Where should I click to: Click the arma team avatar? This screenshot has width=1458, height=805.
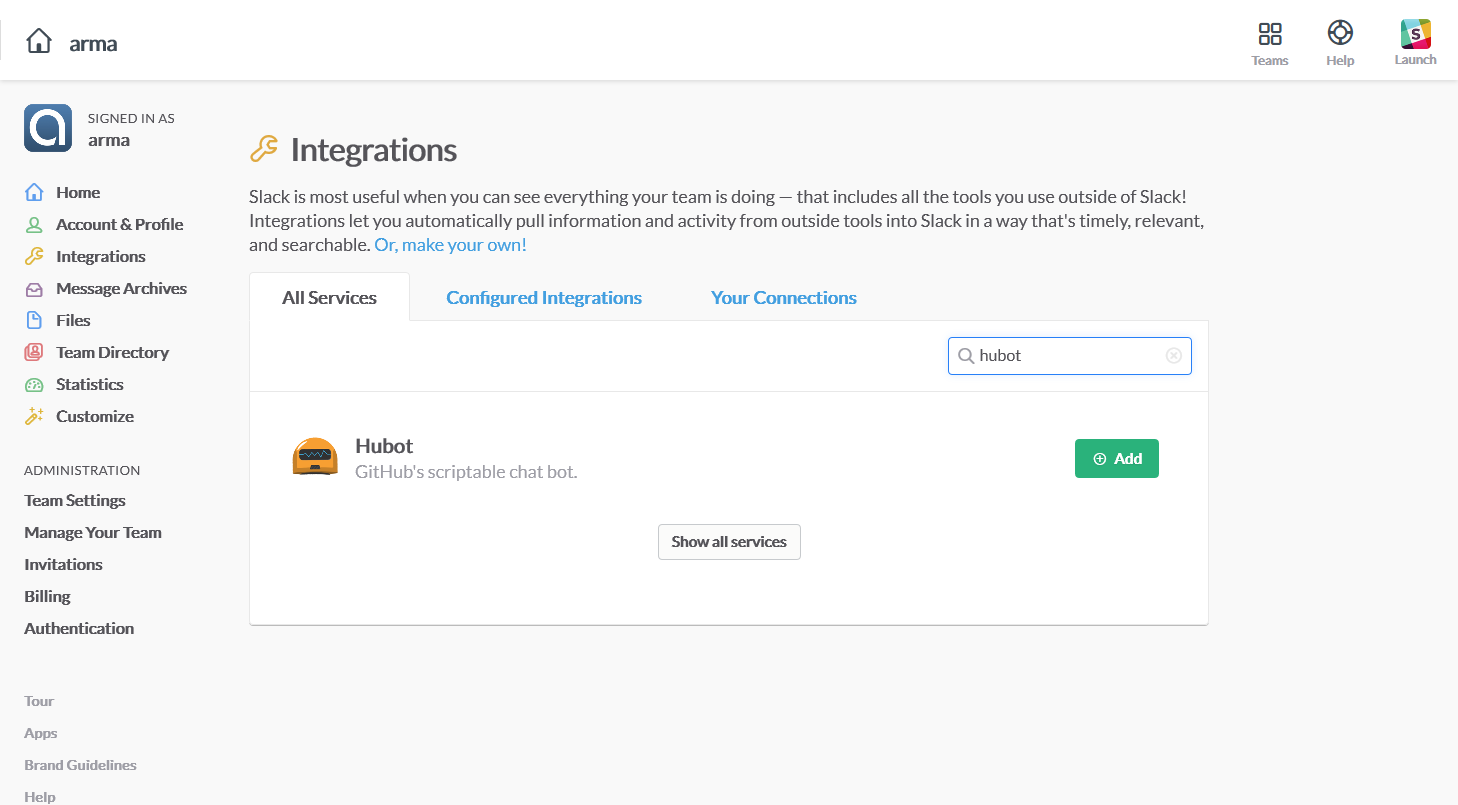click(48, 128)
